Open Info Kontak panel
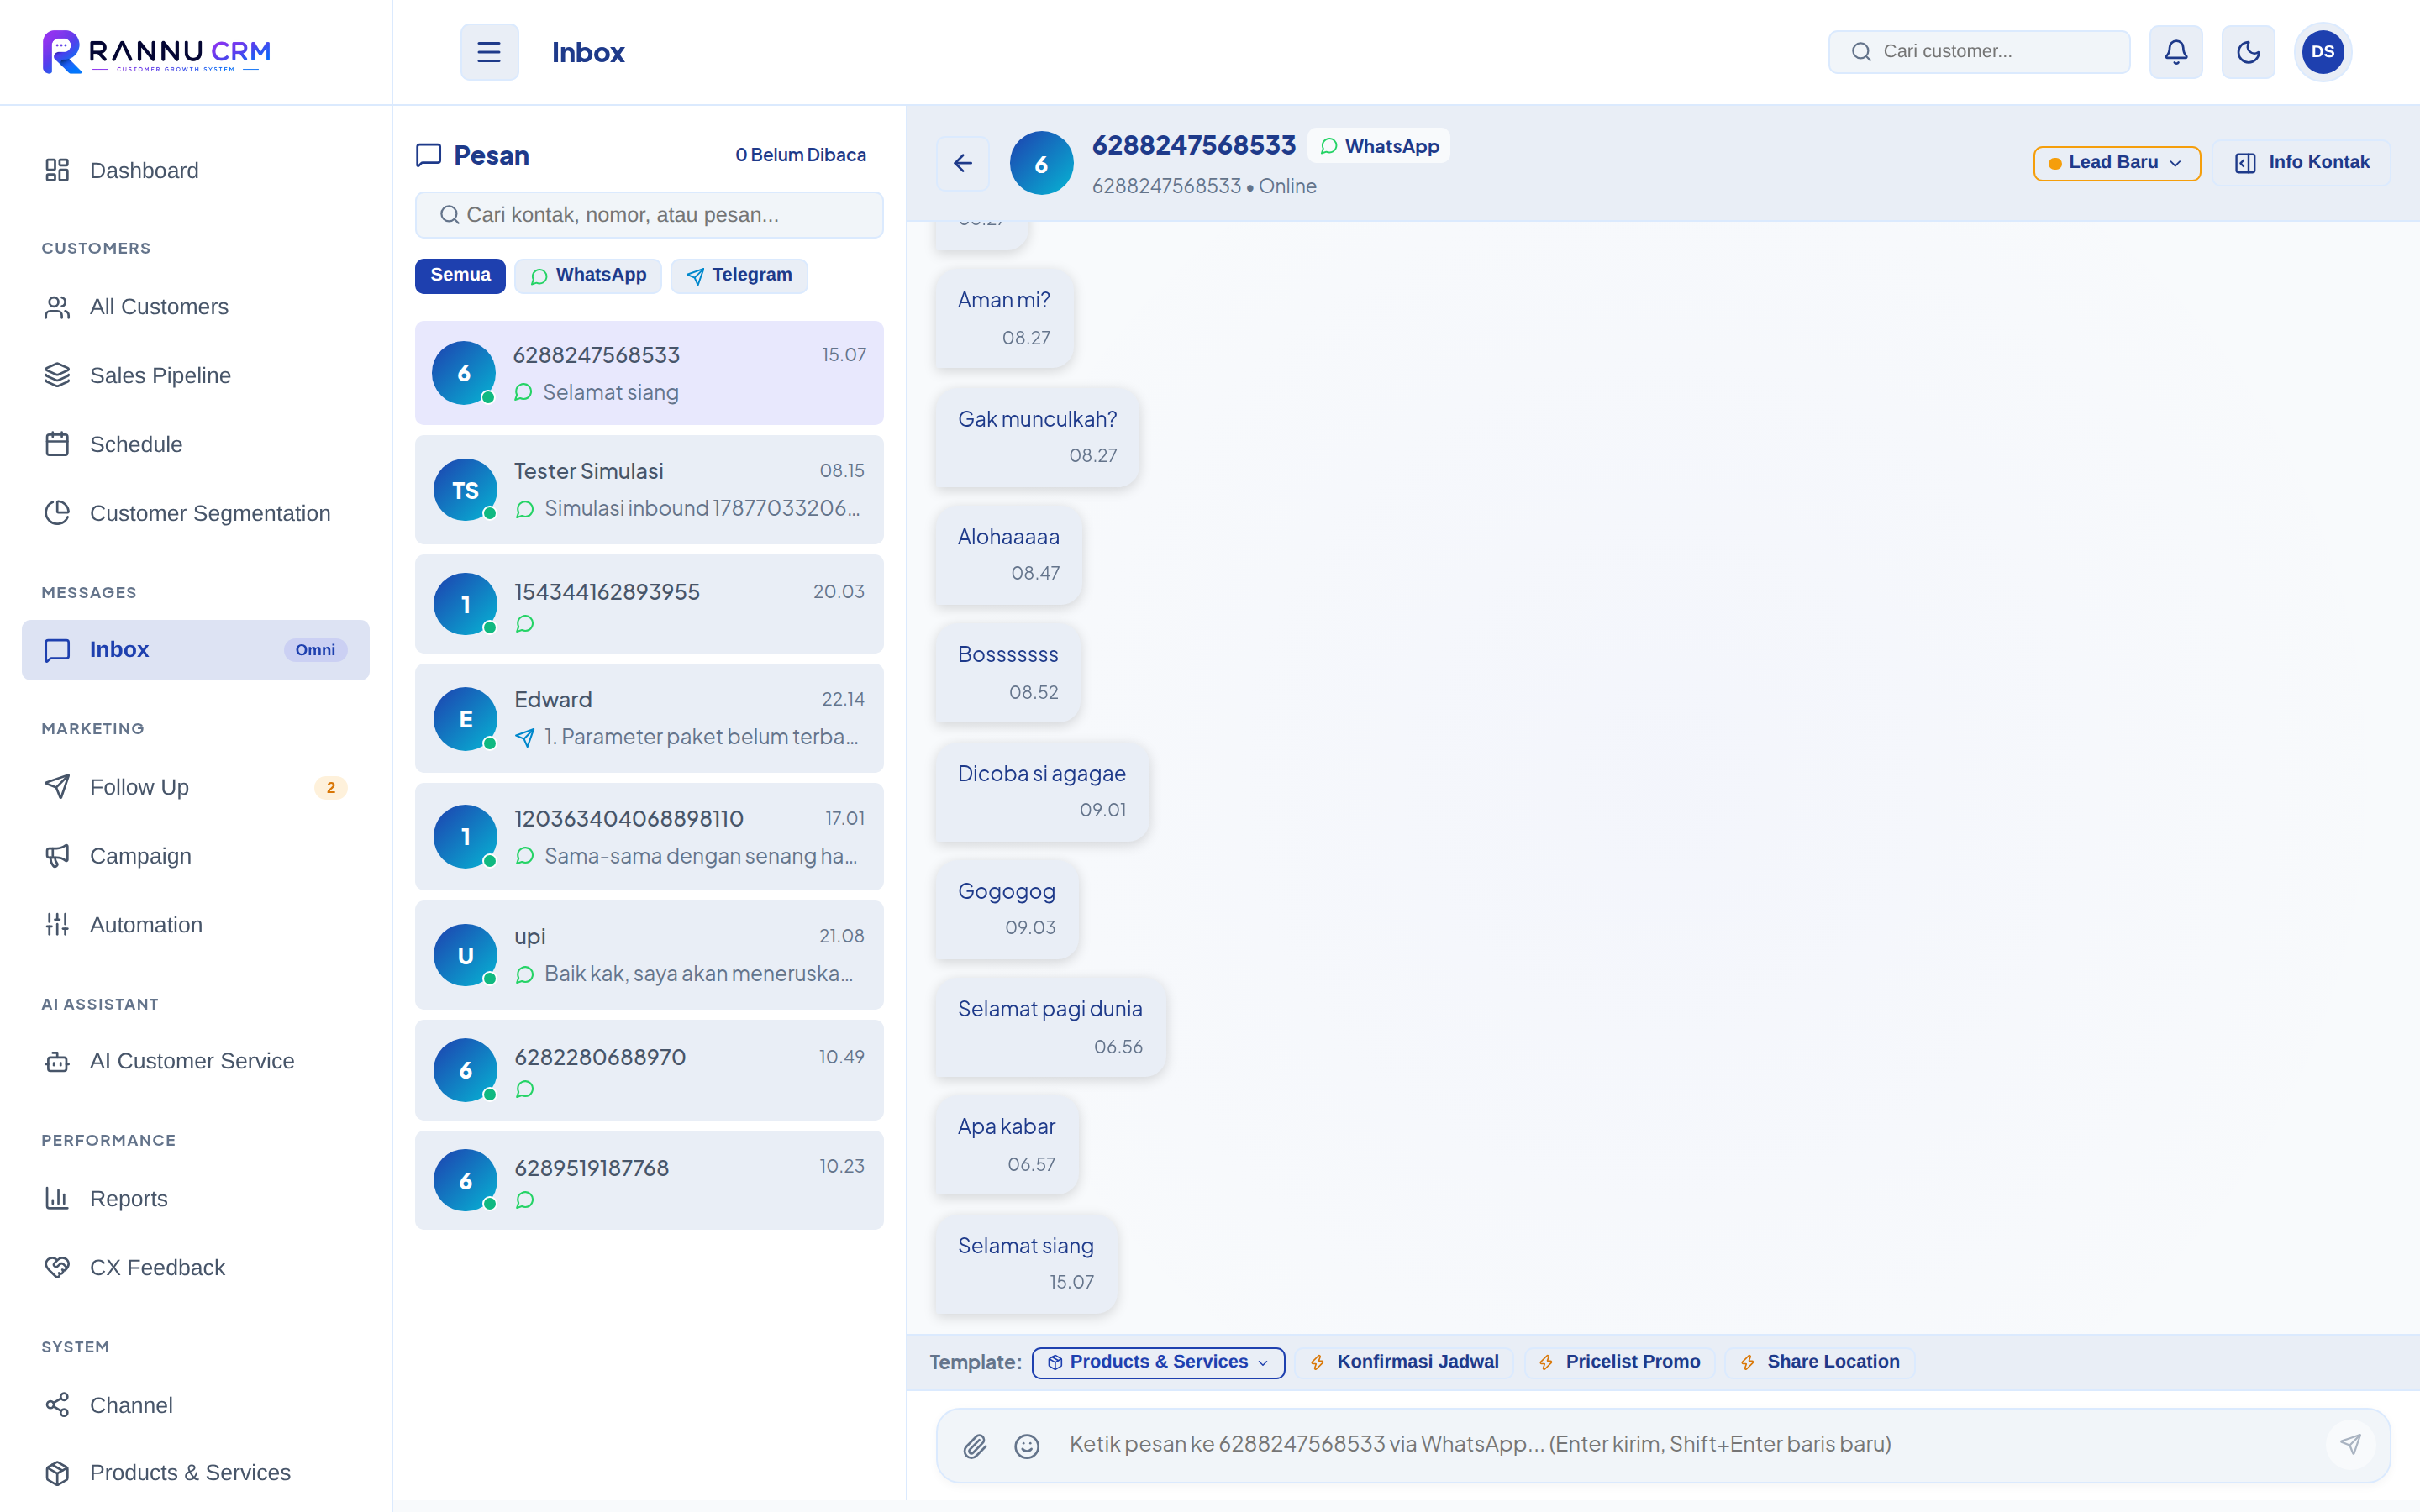 (2302, 163)
